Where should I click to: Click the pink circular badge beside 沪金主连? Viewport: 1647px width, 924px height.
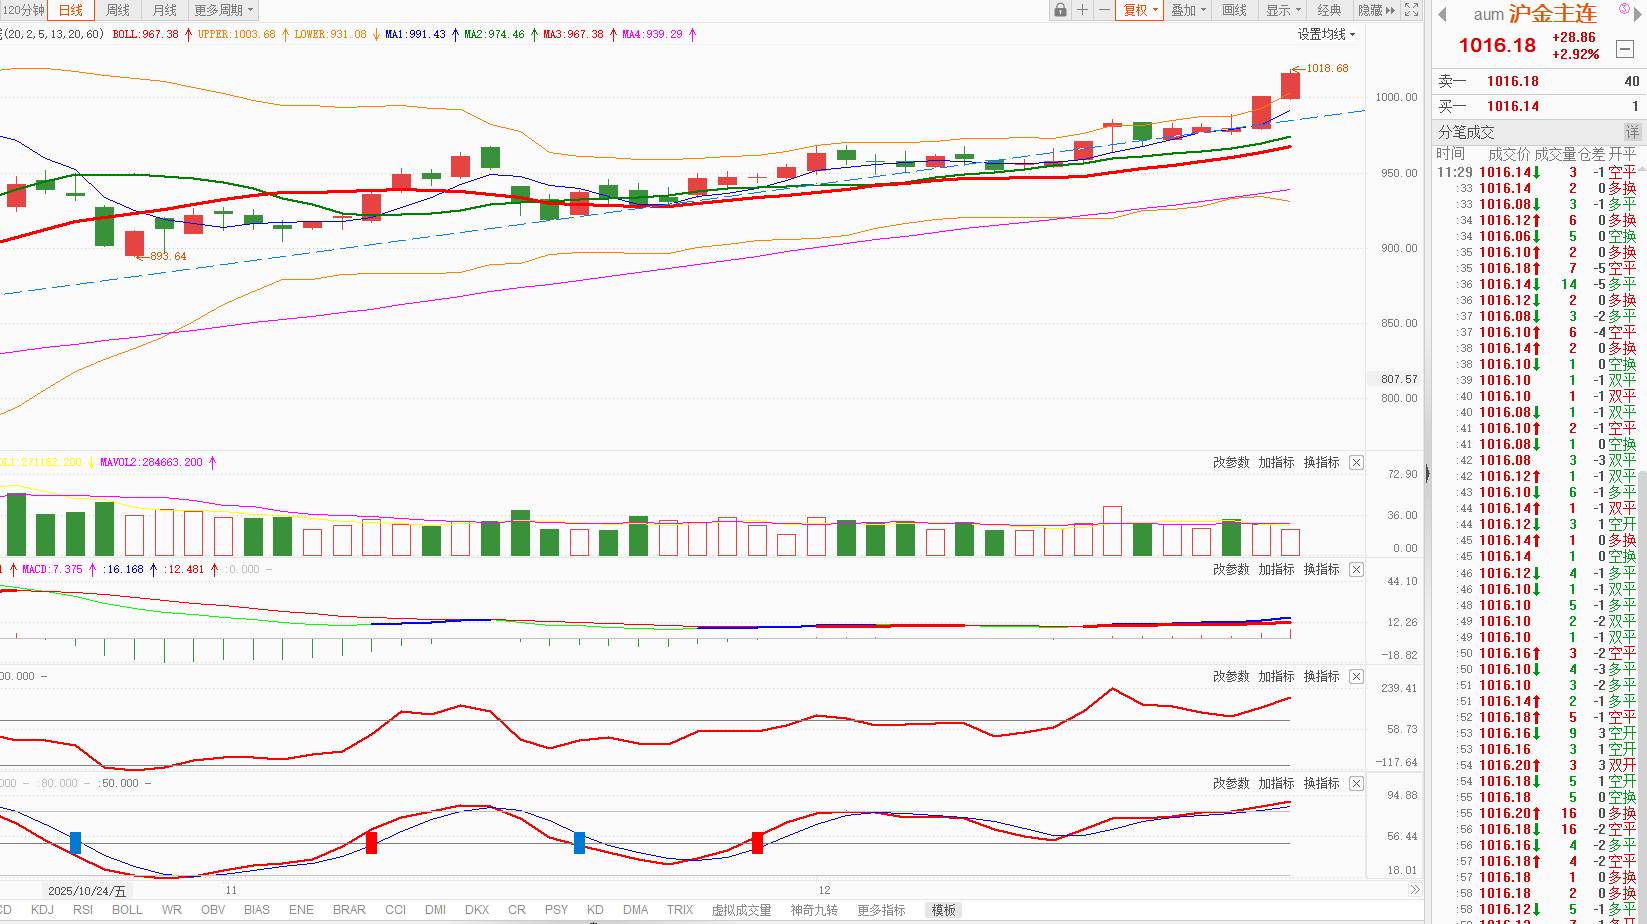coord(1625,8)
